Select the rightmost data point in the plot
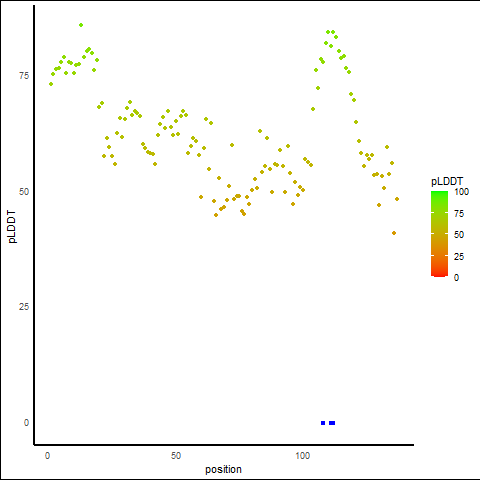The width and height of the screenshot is (480, 480). 397,199
